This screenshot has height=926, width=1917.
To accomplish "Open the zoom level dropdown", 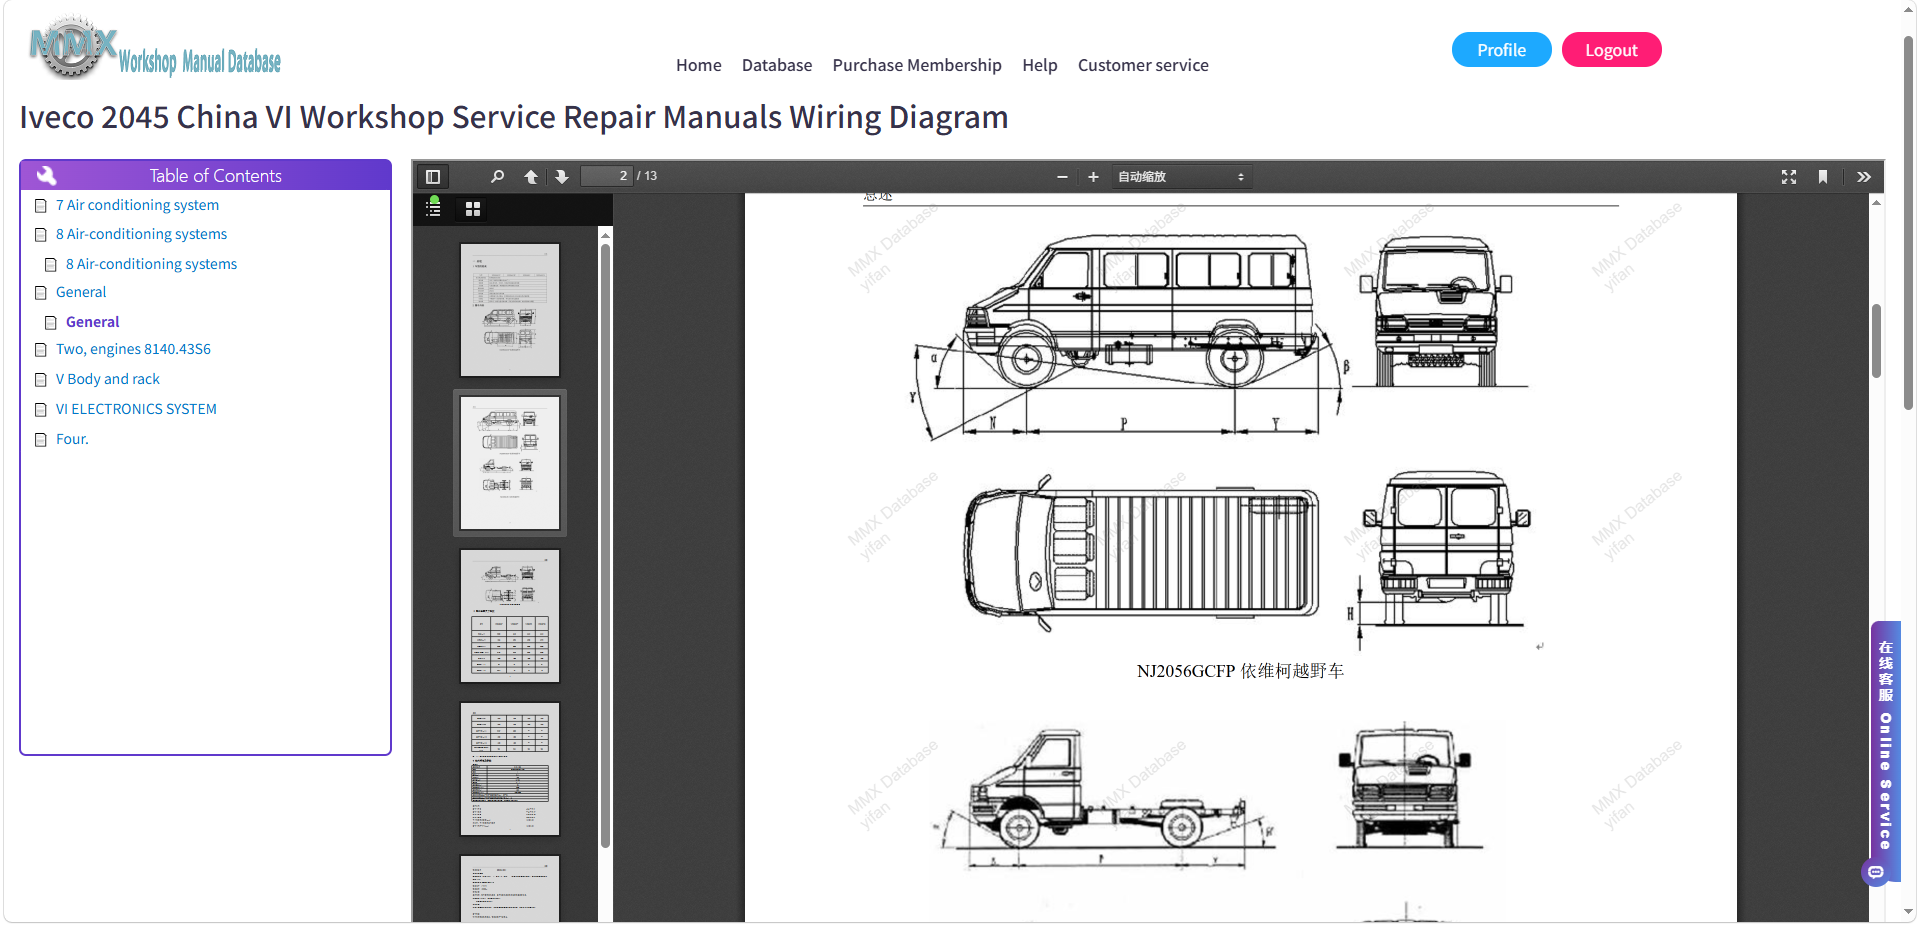I will [1181, 177].
